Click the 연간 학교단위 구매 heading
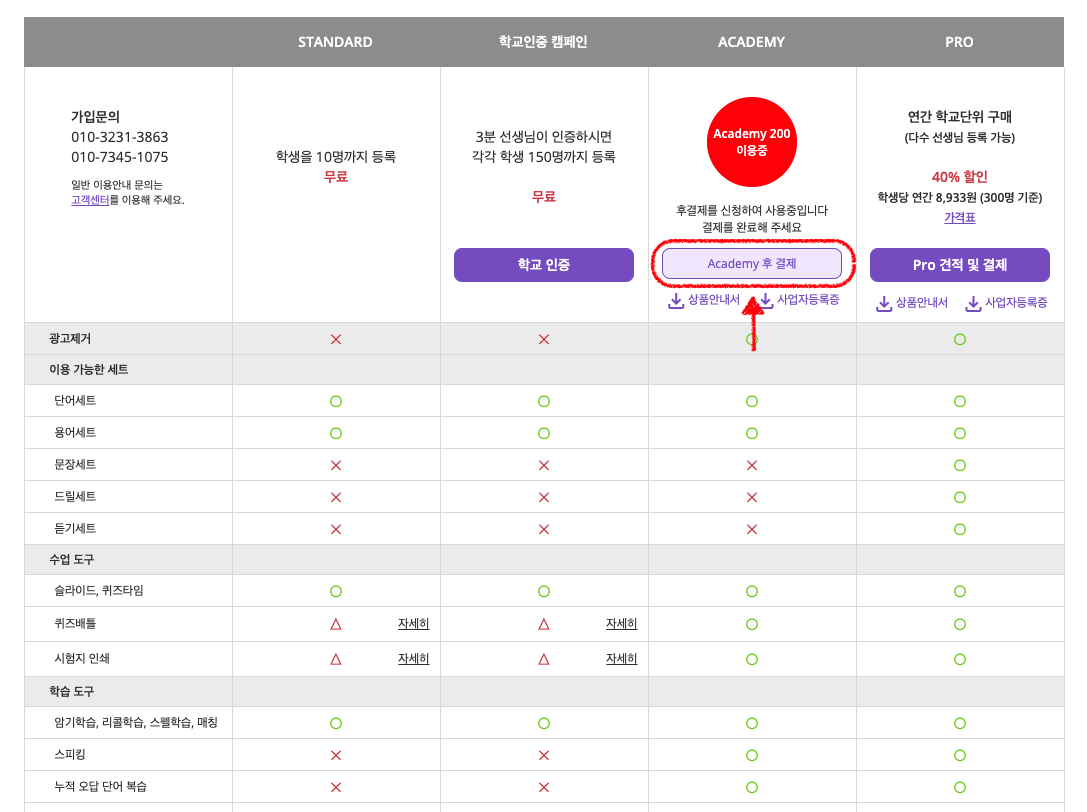The image size is (1087, 812). pyautogui.click(x=959, y=116)
